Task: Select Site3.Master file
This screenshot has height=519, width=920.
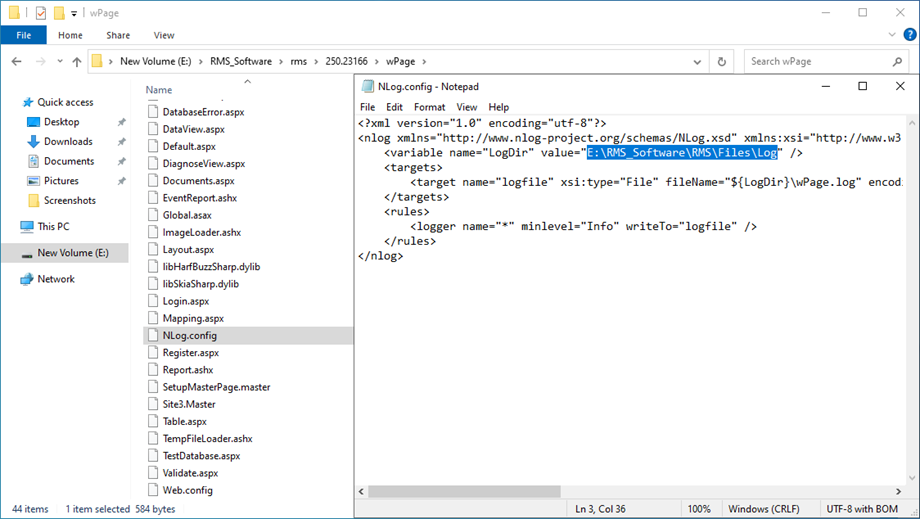Action: click(189, 405)
